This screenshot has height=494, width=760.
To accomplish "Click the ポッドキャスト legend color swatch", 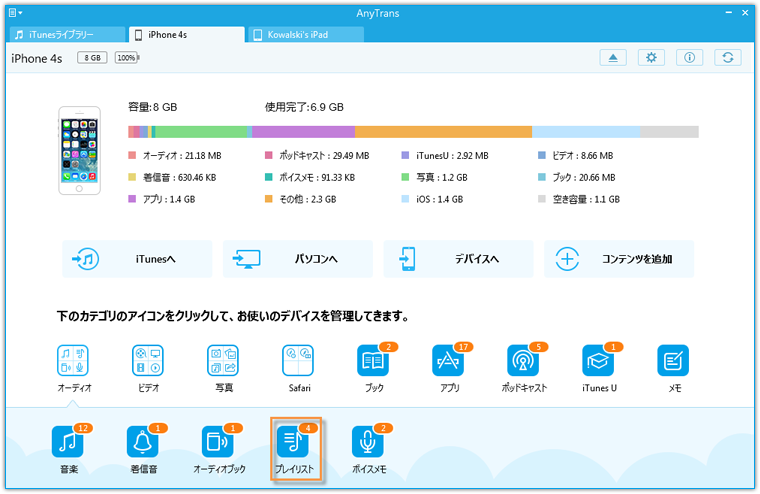I will pyautogui.click(x=269, y=156).
